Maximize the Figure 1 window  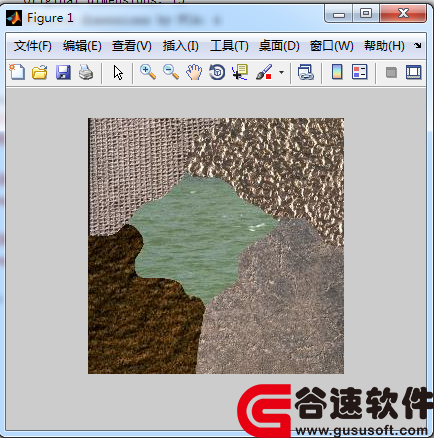click(366, 14)
